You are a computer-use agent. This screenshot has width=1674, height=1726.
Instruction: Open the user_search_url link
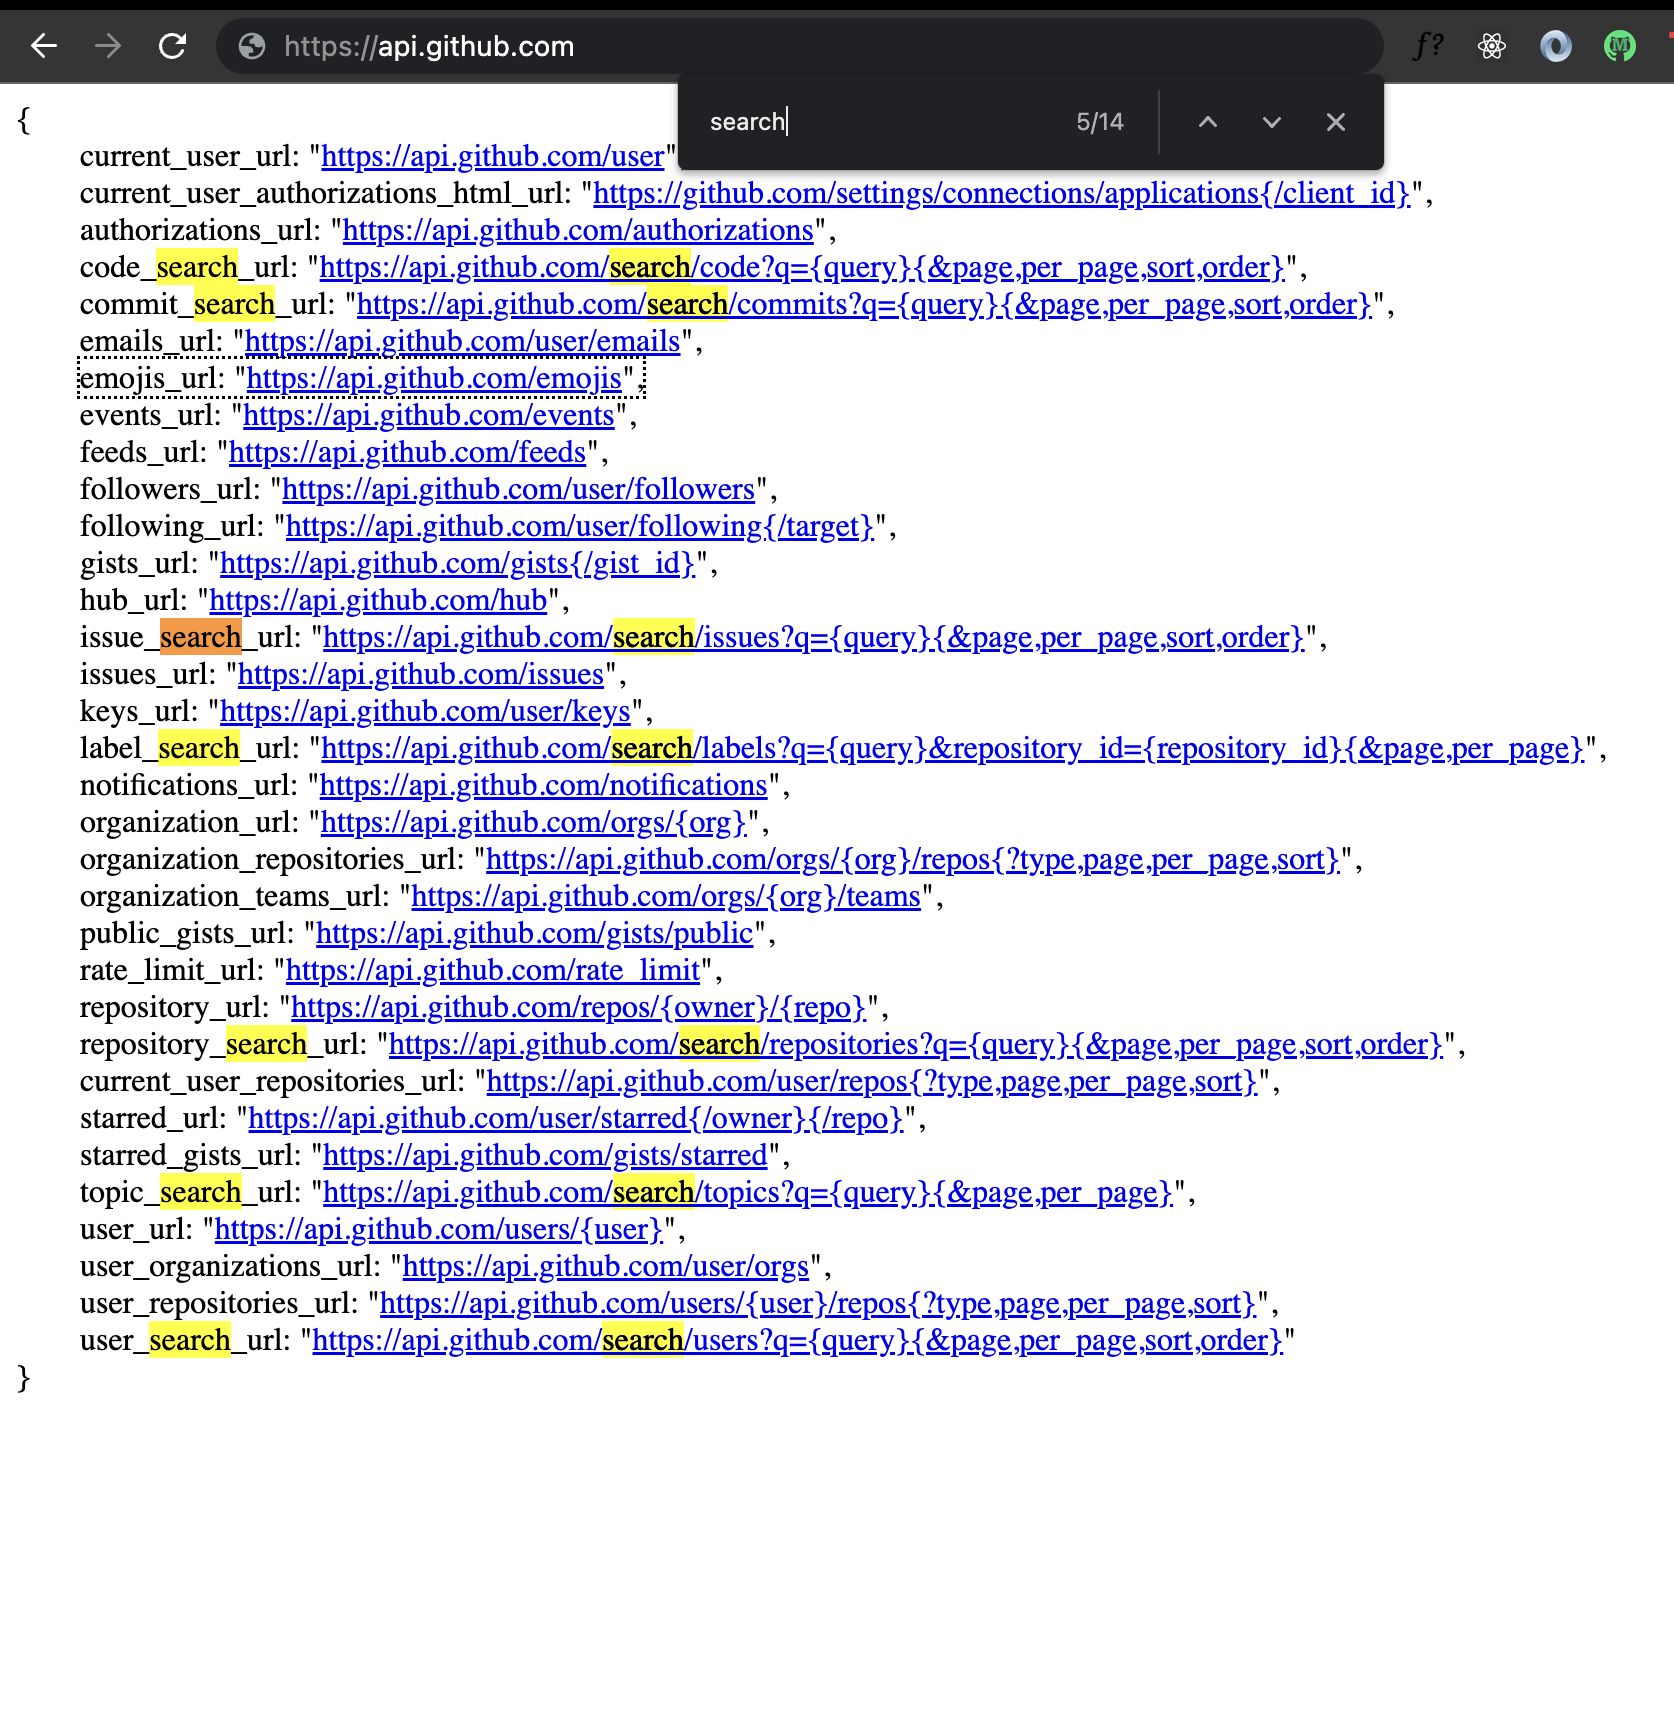[x=798, y=1341]
